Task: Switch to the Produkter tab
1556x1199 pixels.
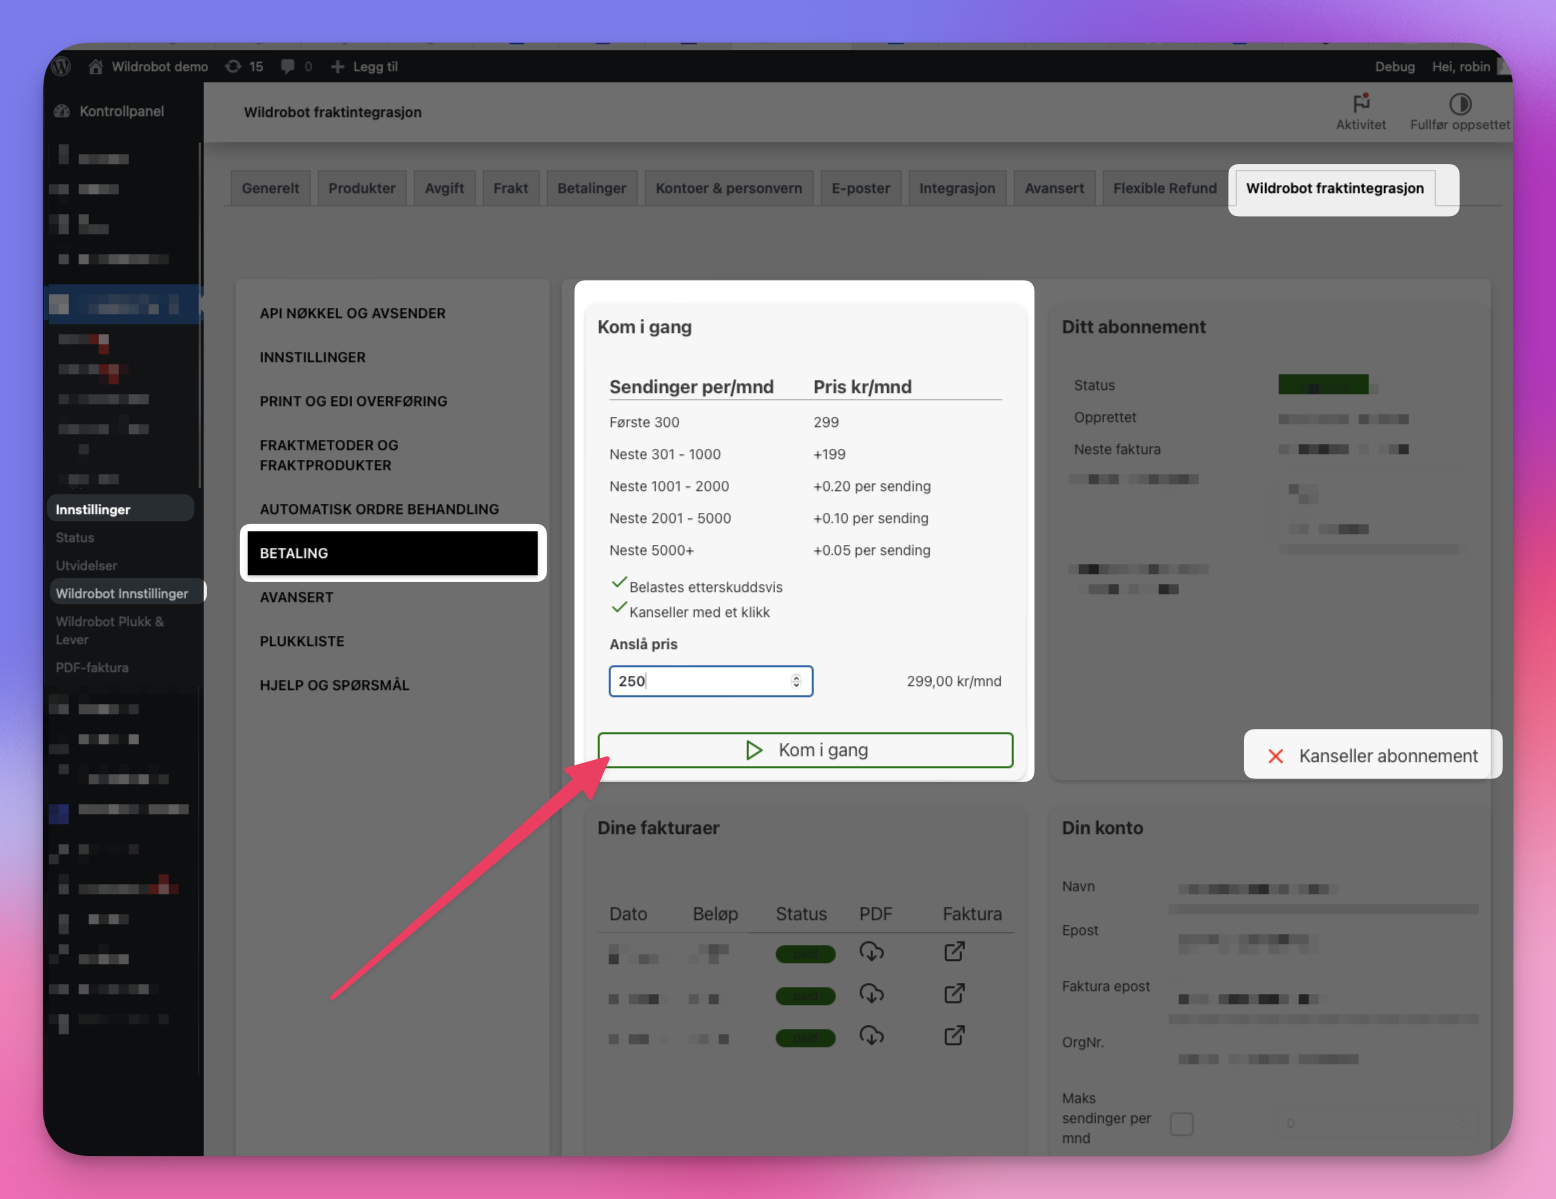Action: (362, 188)
